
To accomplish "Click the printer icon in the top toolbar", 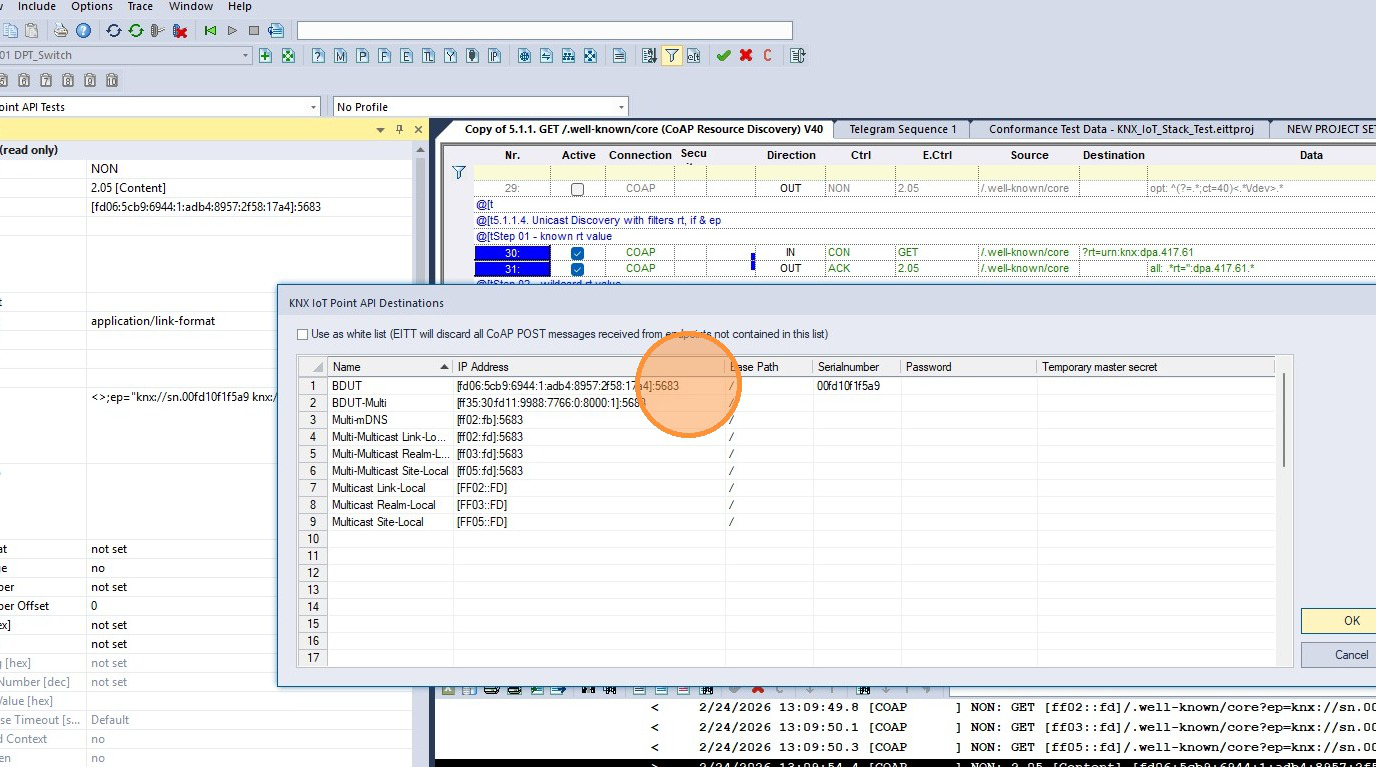I will click(61, 31).
